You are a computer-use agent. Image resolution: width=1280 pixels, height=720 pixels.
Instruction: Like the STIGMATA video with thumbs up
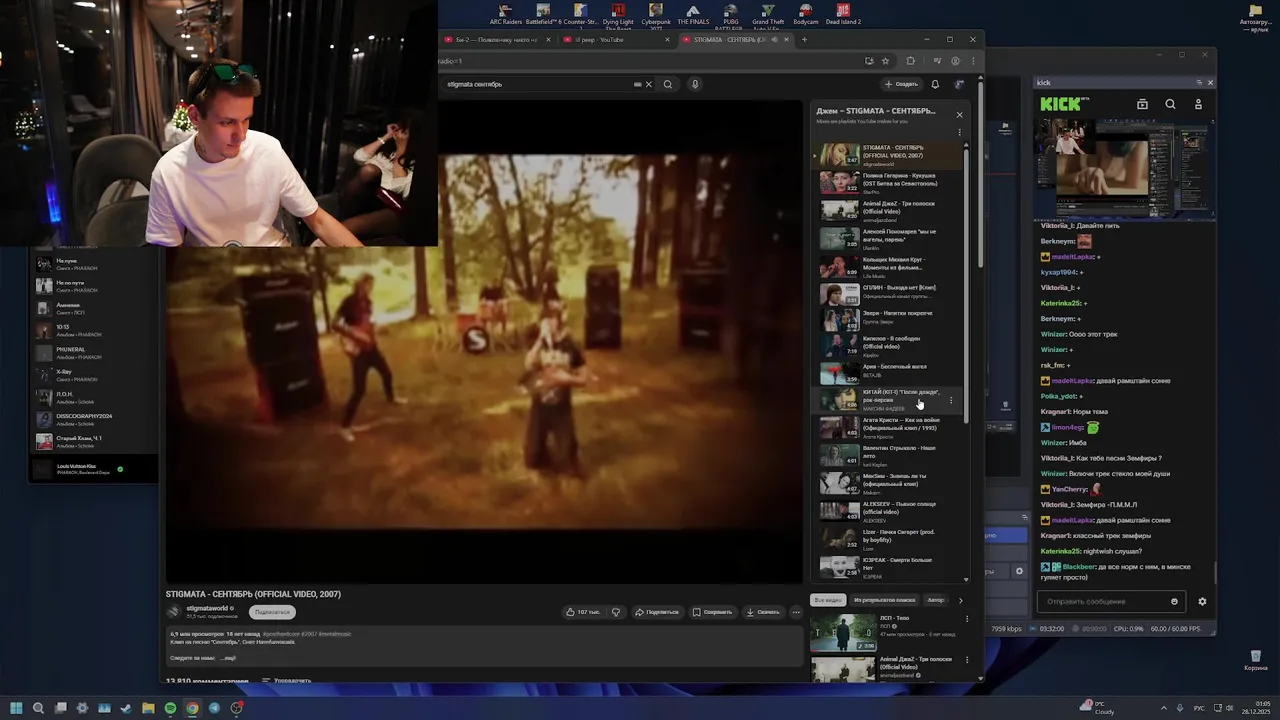click(x=583, y=612)
